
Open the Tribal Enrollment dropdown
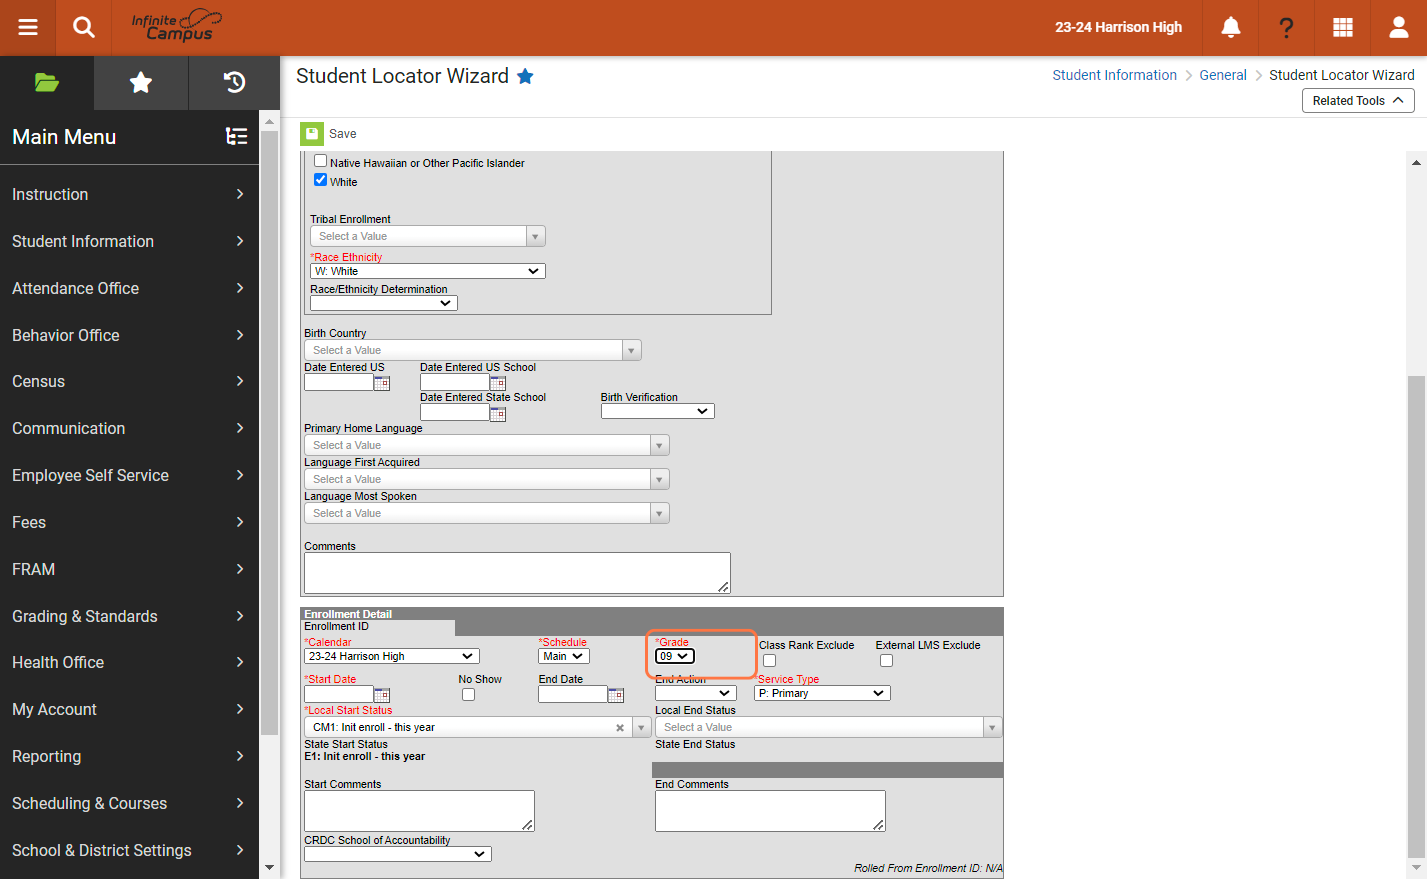coord(428,236)
